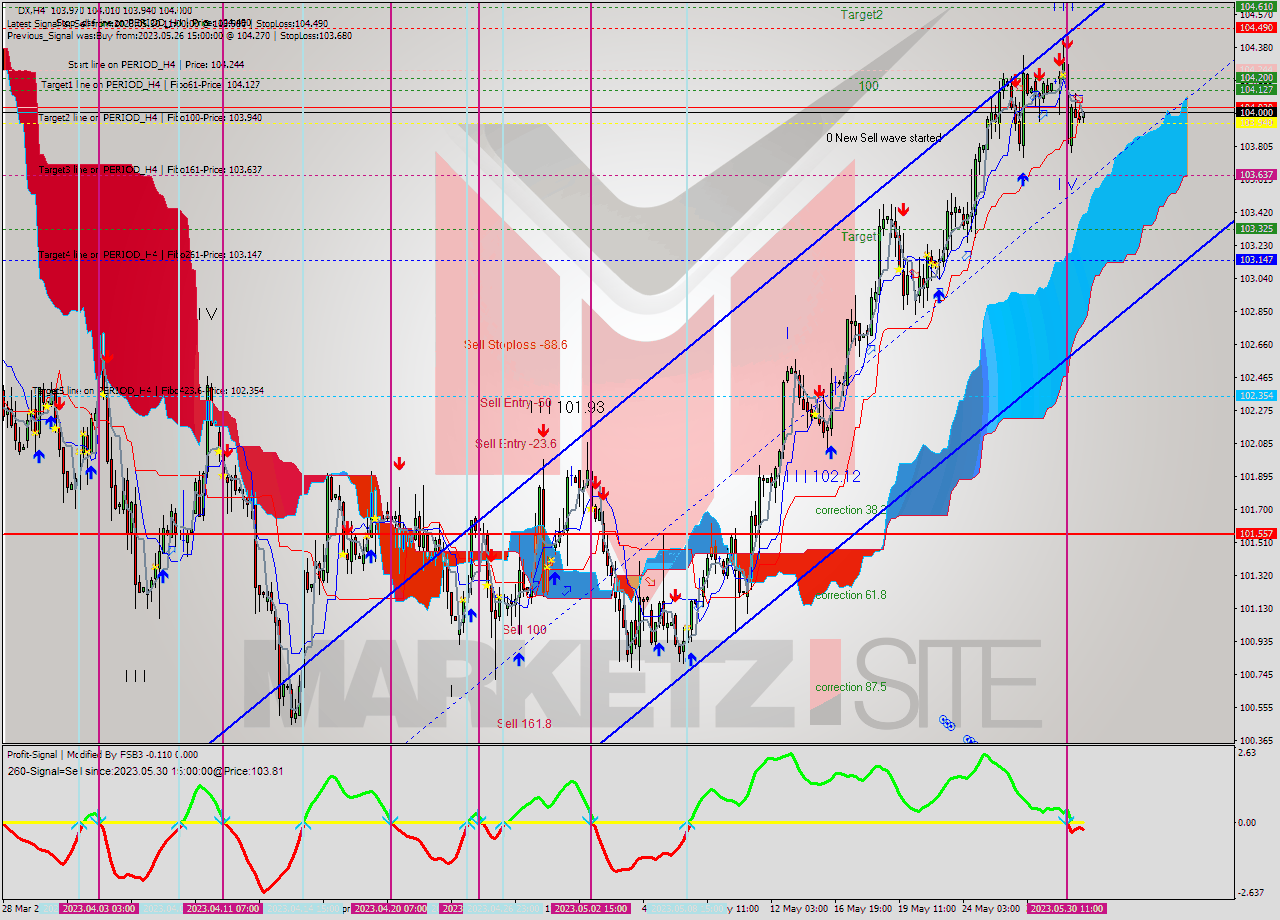This screenshot has width=1280, height=920.
Task: Select the Target1 line Fibo61-Price 104.127 label
Action: [x=150, y=85]
